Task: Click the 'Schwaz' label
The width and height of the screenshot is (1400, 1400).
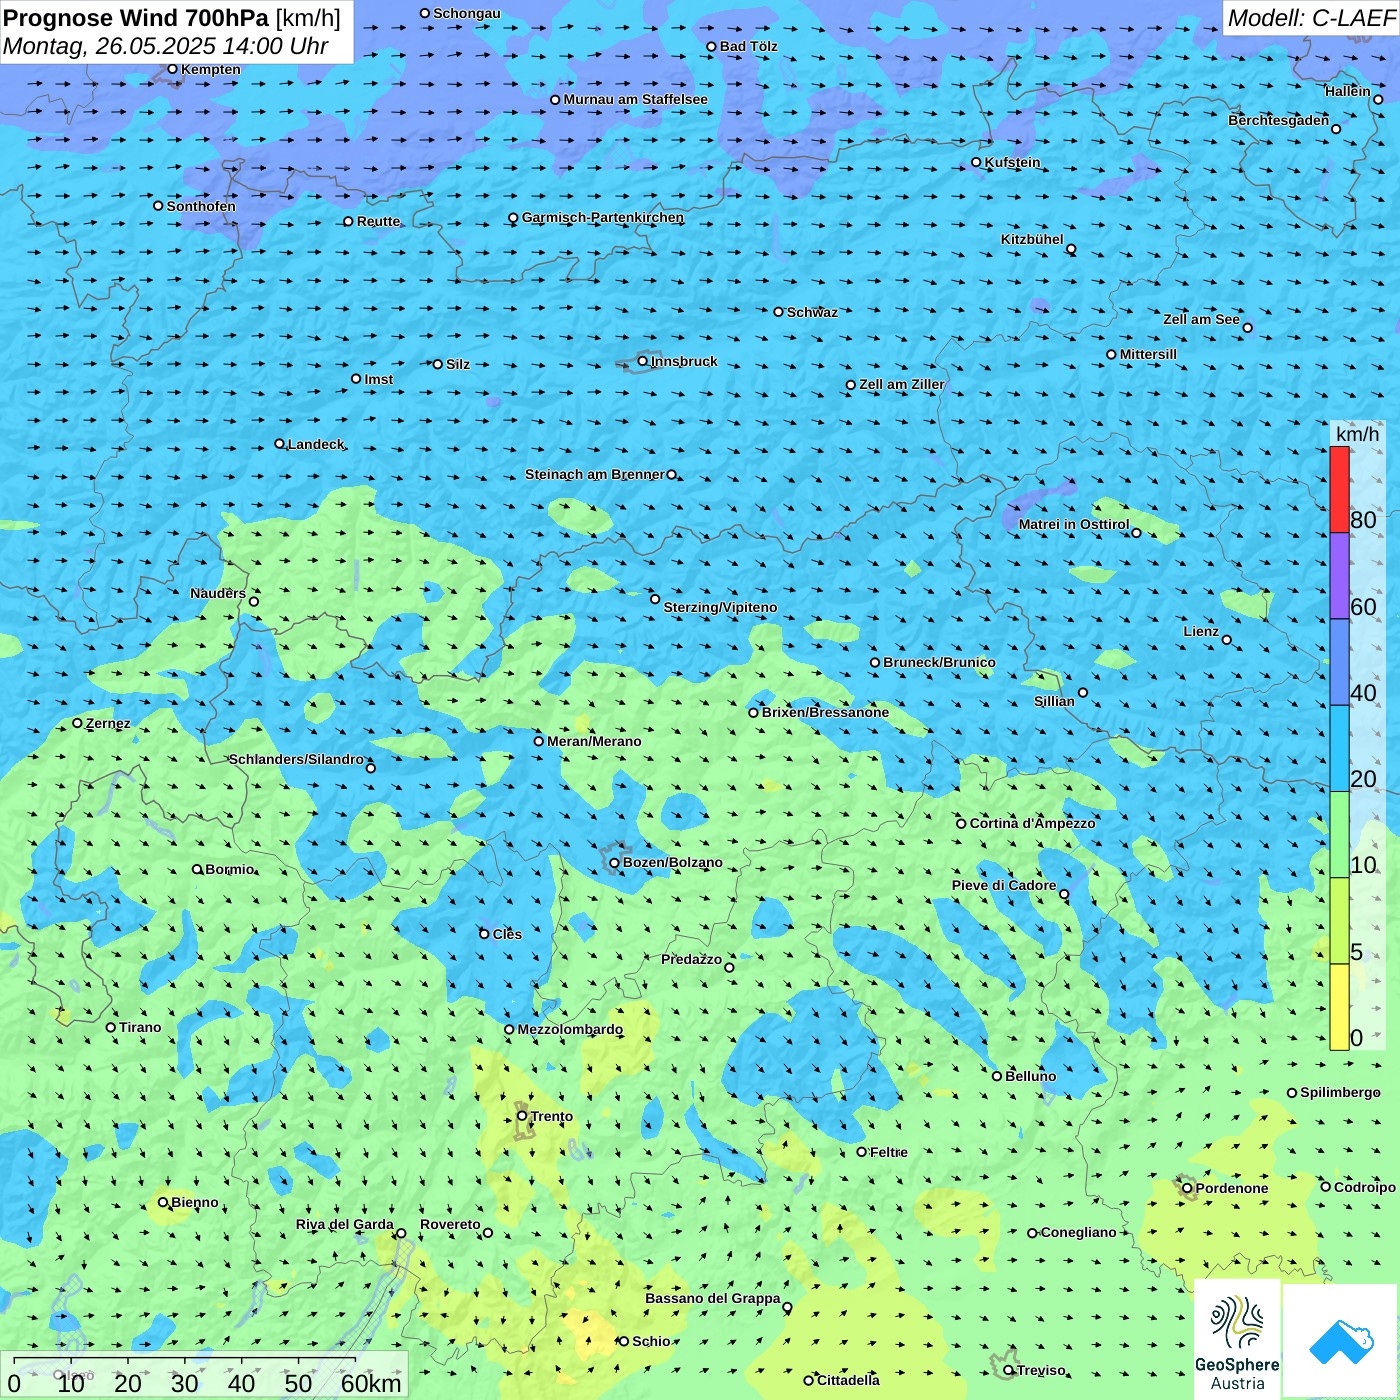Action: [x=812, y=312]
